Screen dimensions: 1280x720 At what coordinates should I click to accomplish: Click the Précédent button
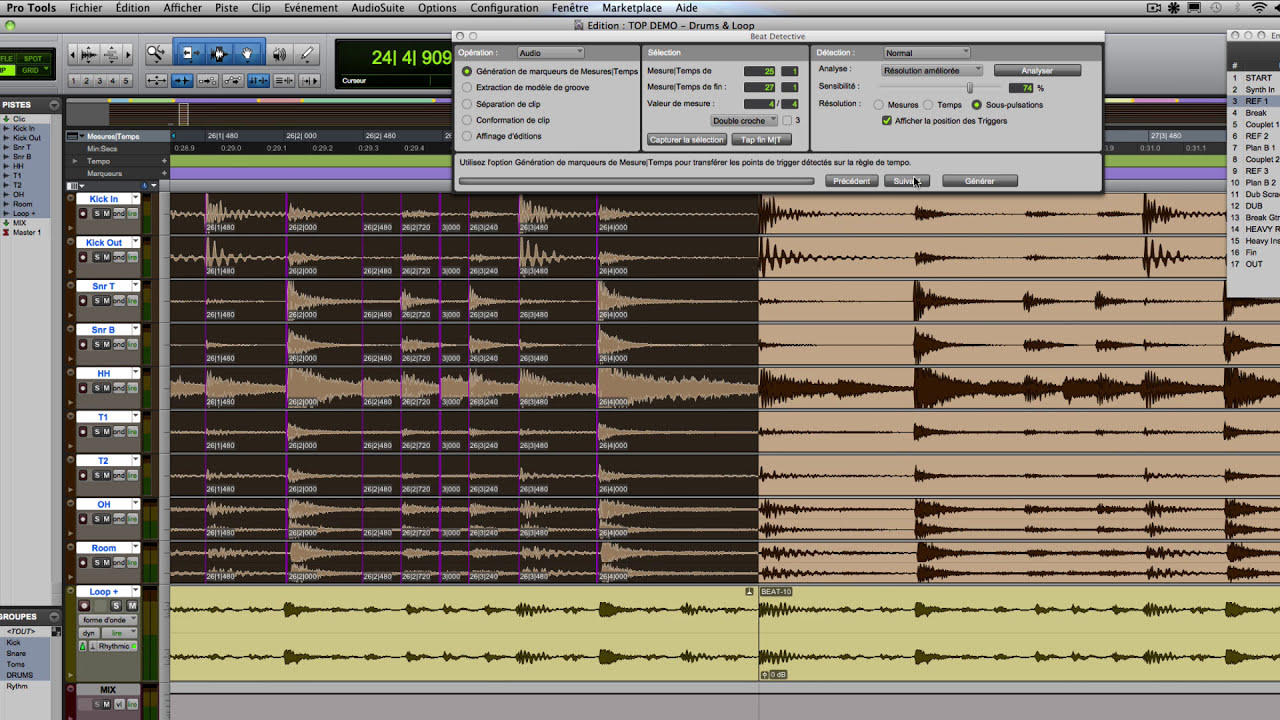click(x=852, y=181)
